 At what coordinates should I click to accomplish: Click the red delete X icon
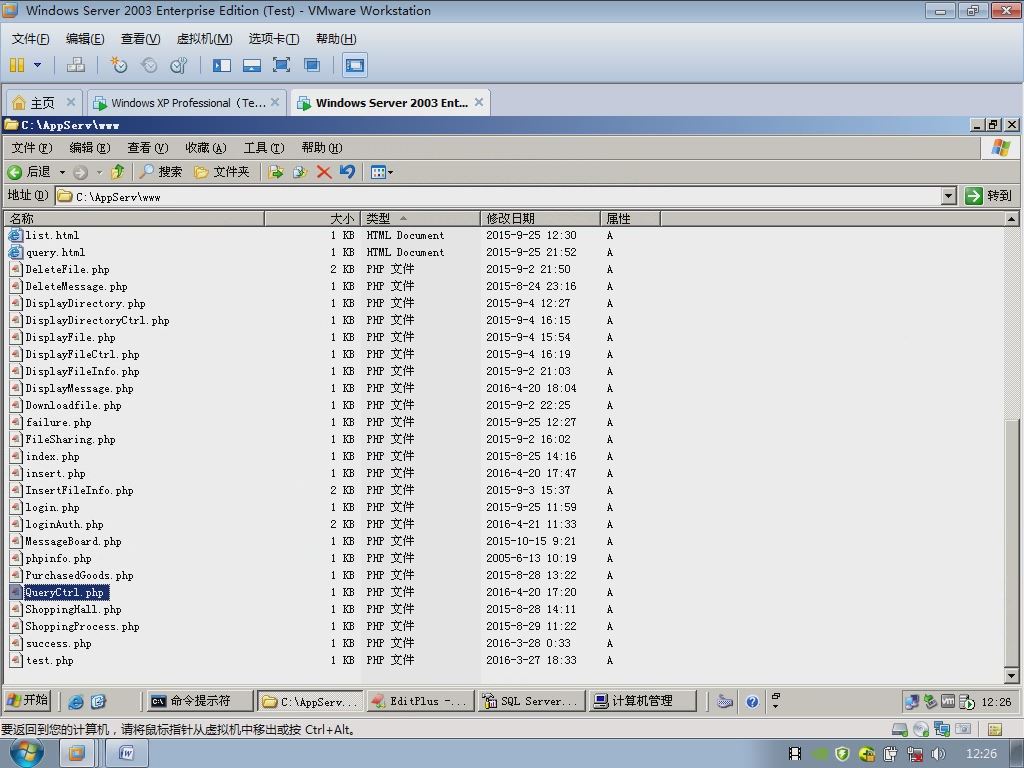[324, 172]
